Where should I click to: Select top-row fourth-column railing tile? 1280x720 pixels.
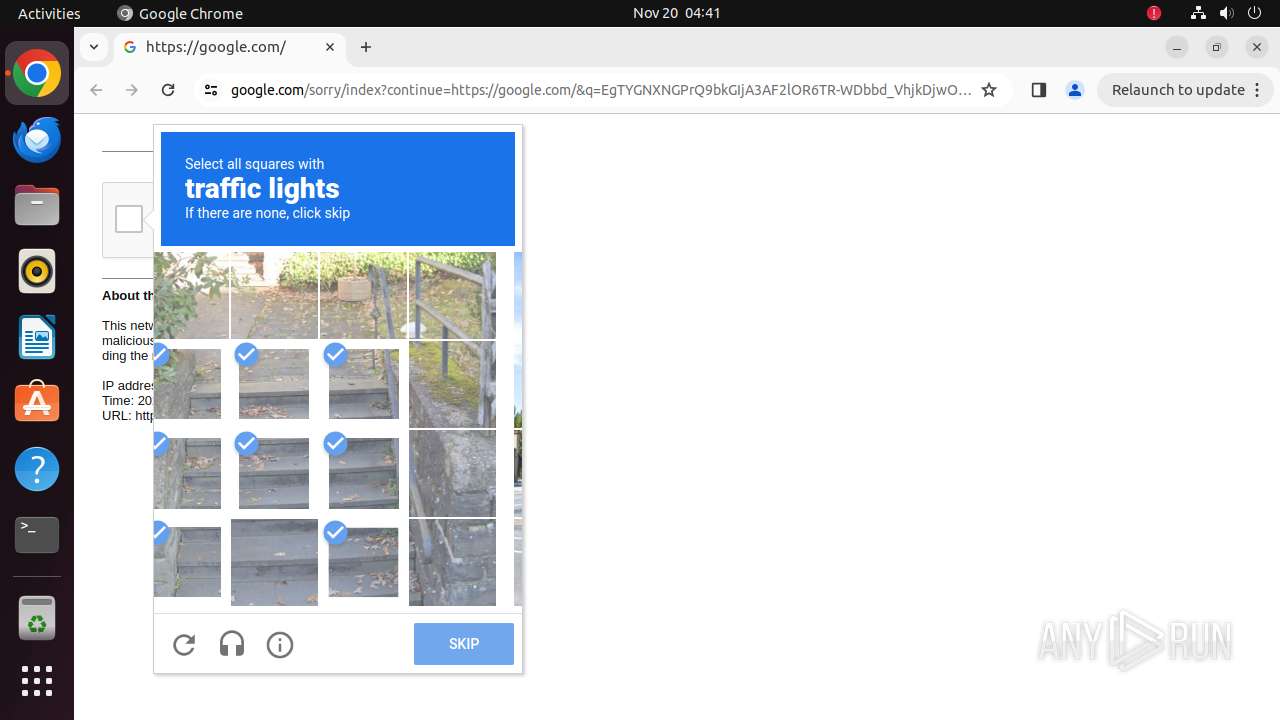pyautogui.click(x=452, y=295)
